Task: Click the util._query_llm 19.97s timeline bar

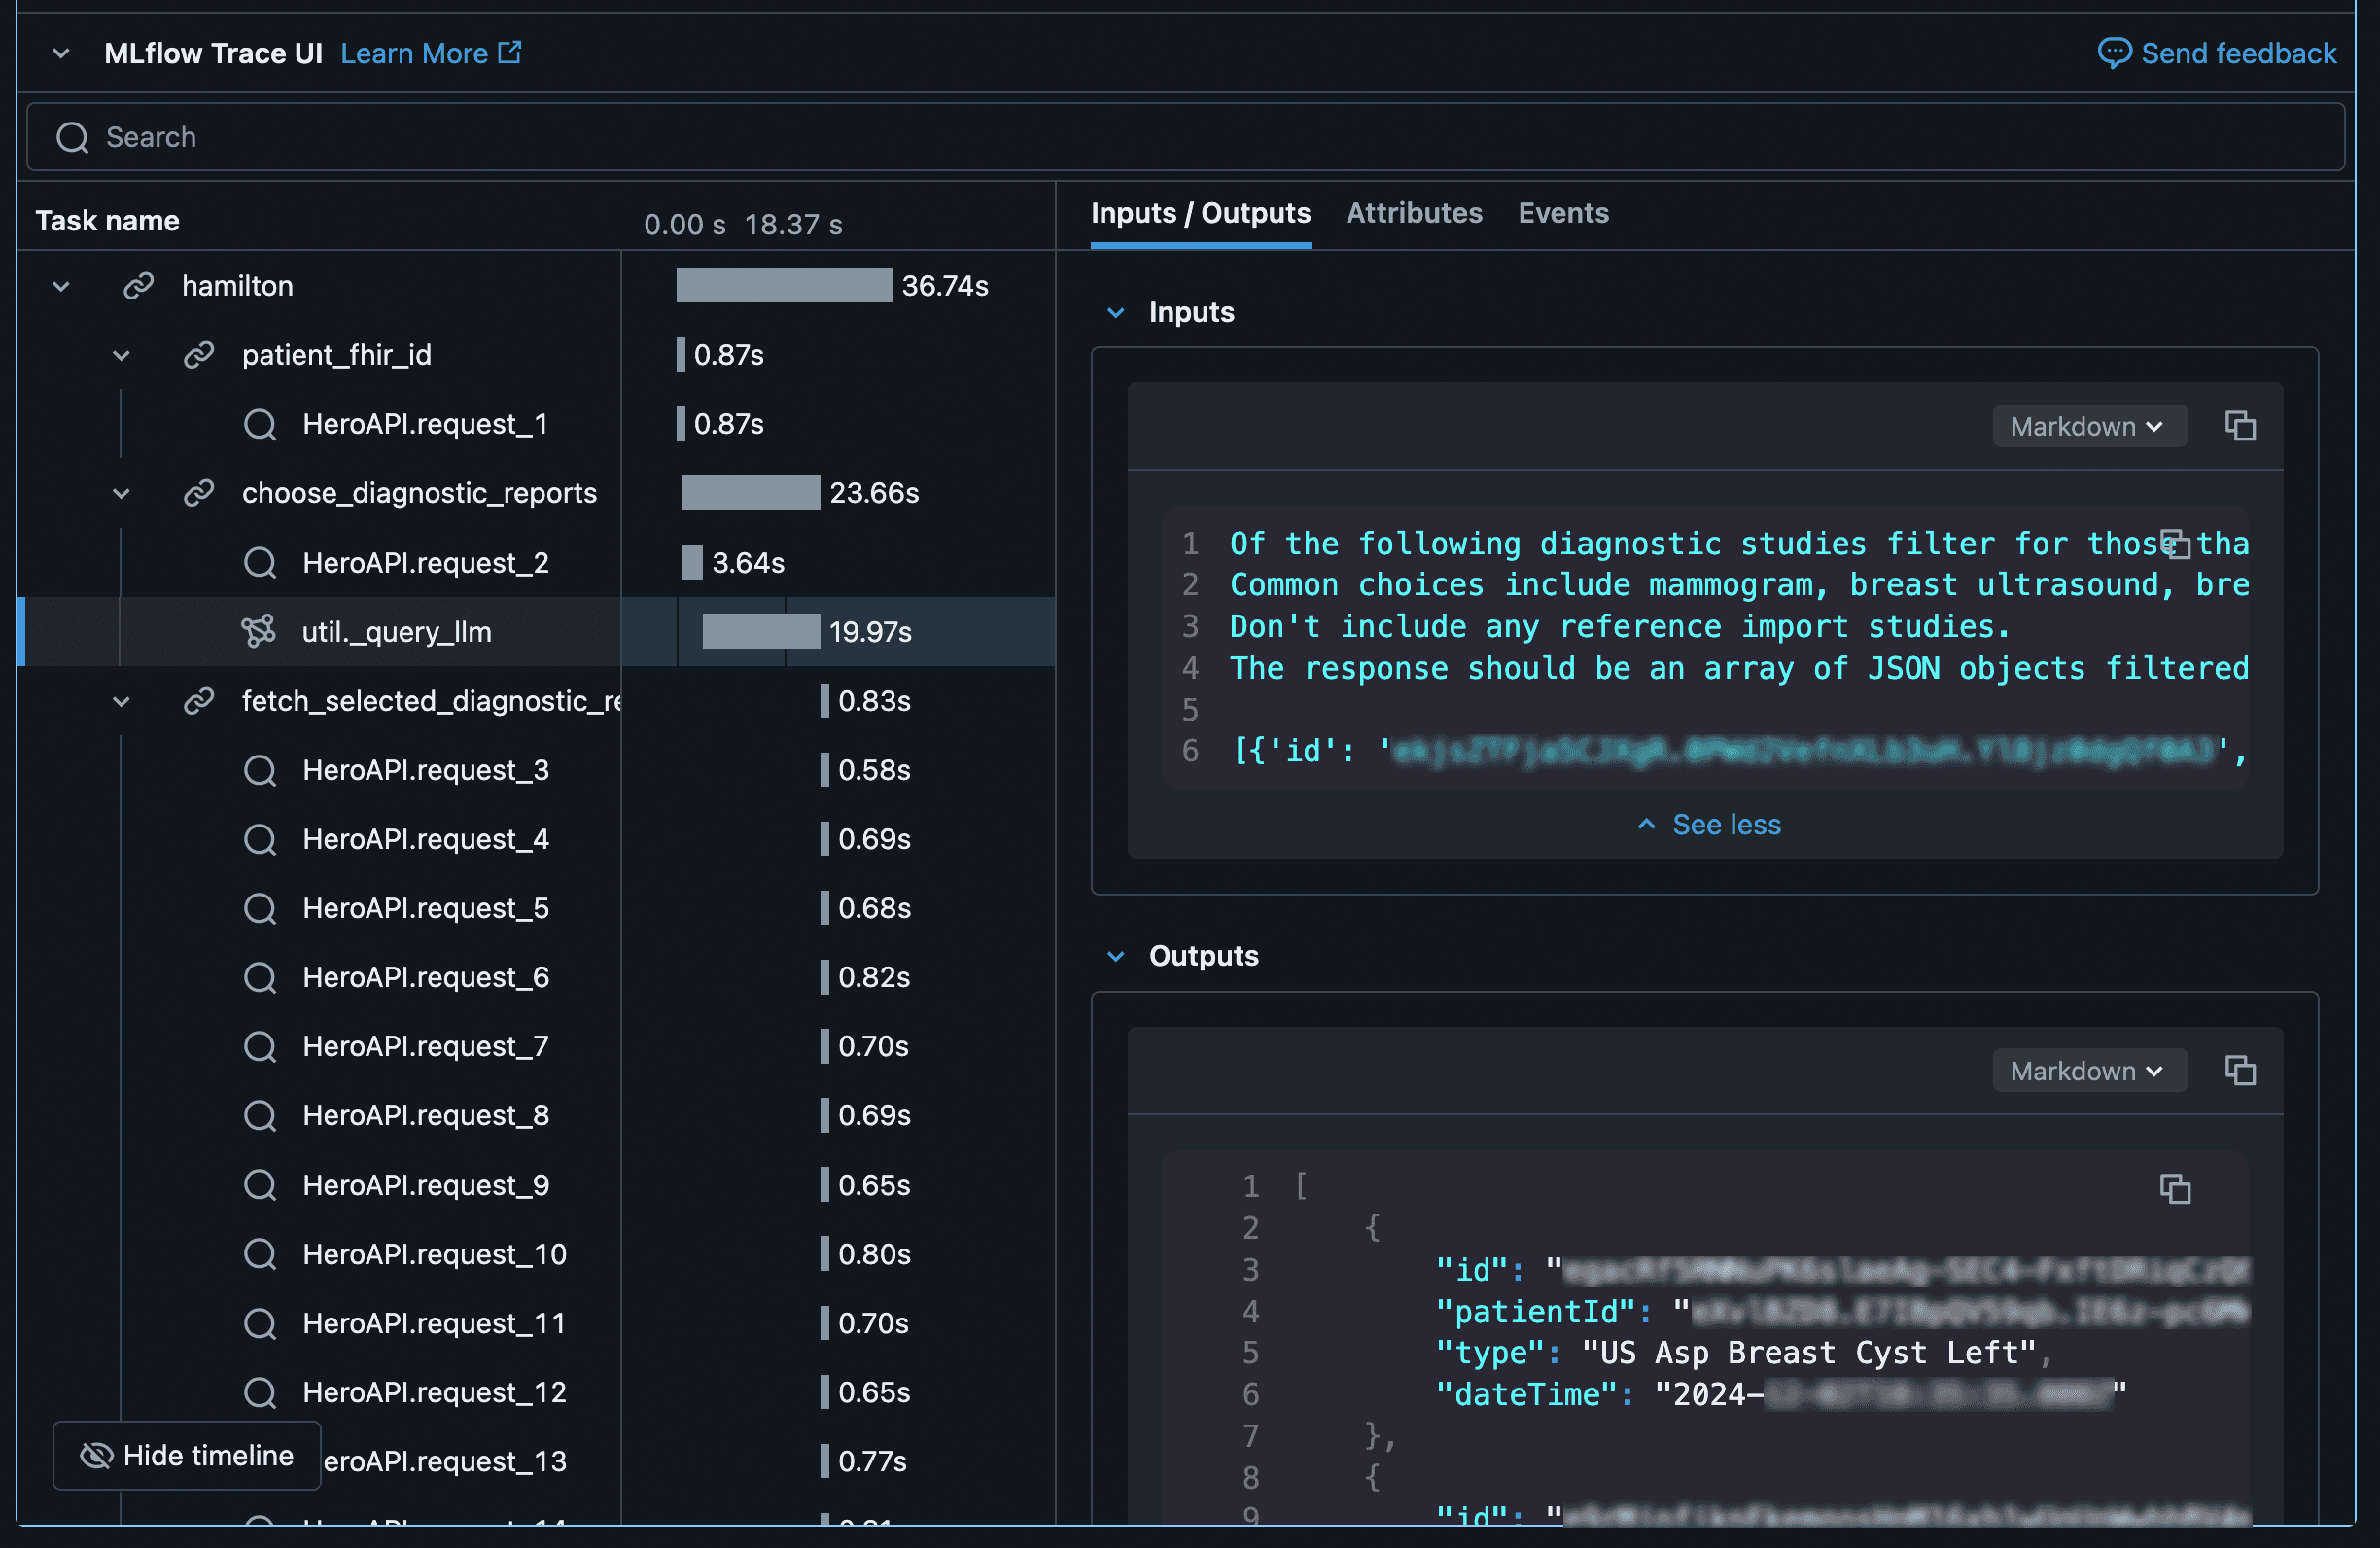Action: [761, 632]
